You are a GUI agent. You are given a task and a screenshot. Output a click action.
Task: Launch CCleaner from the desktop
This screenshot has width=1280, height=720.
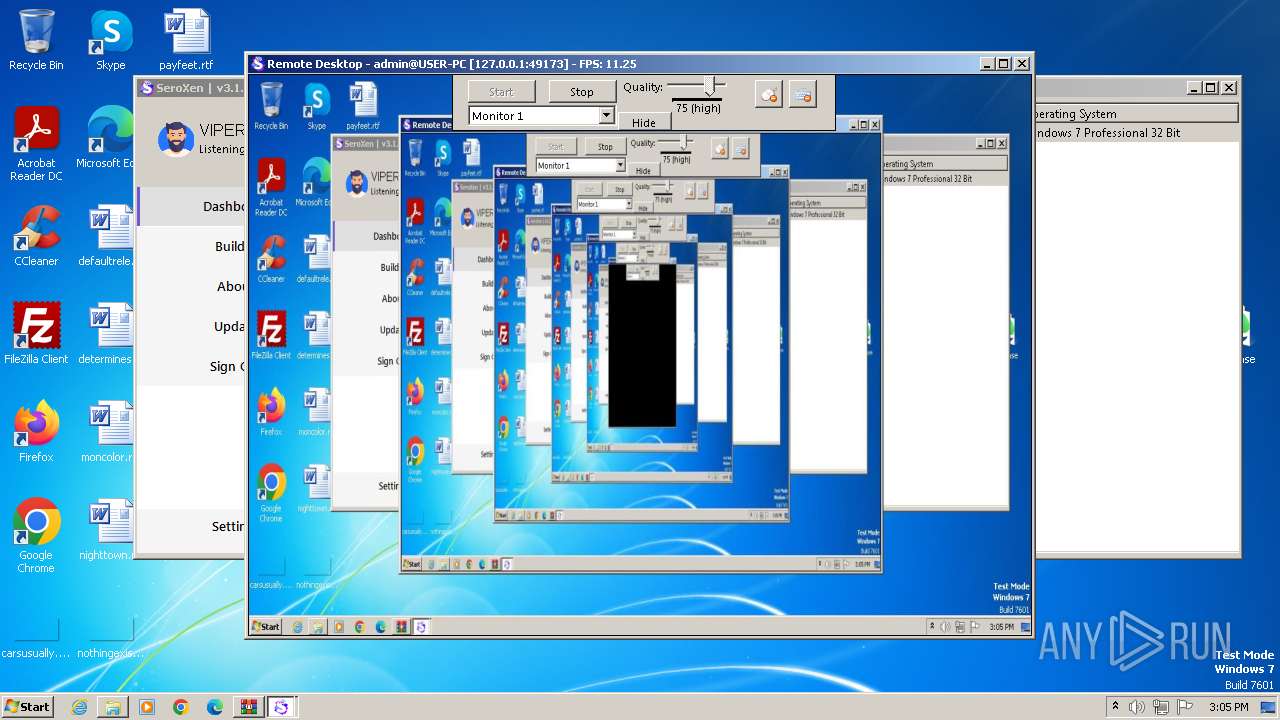tap(36, 236)
